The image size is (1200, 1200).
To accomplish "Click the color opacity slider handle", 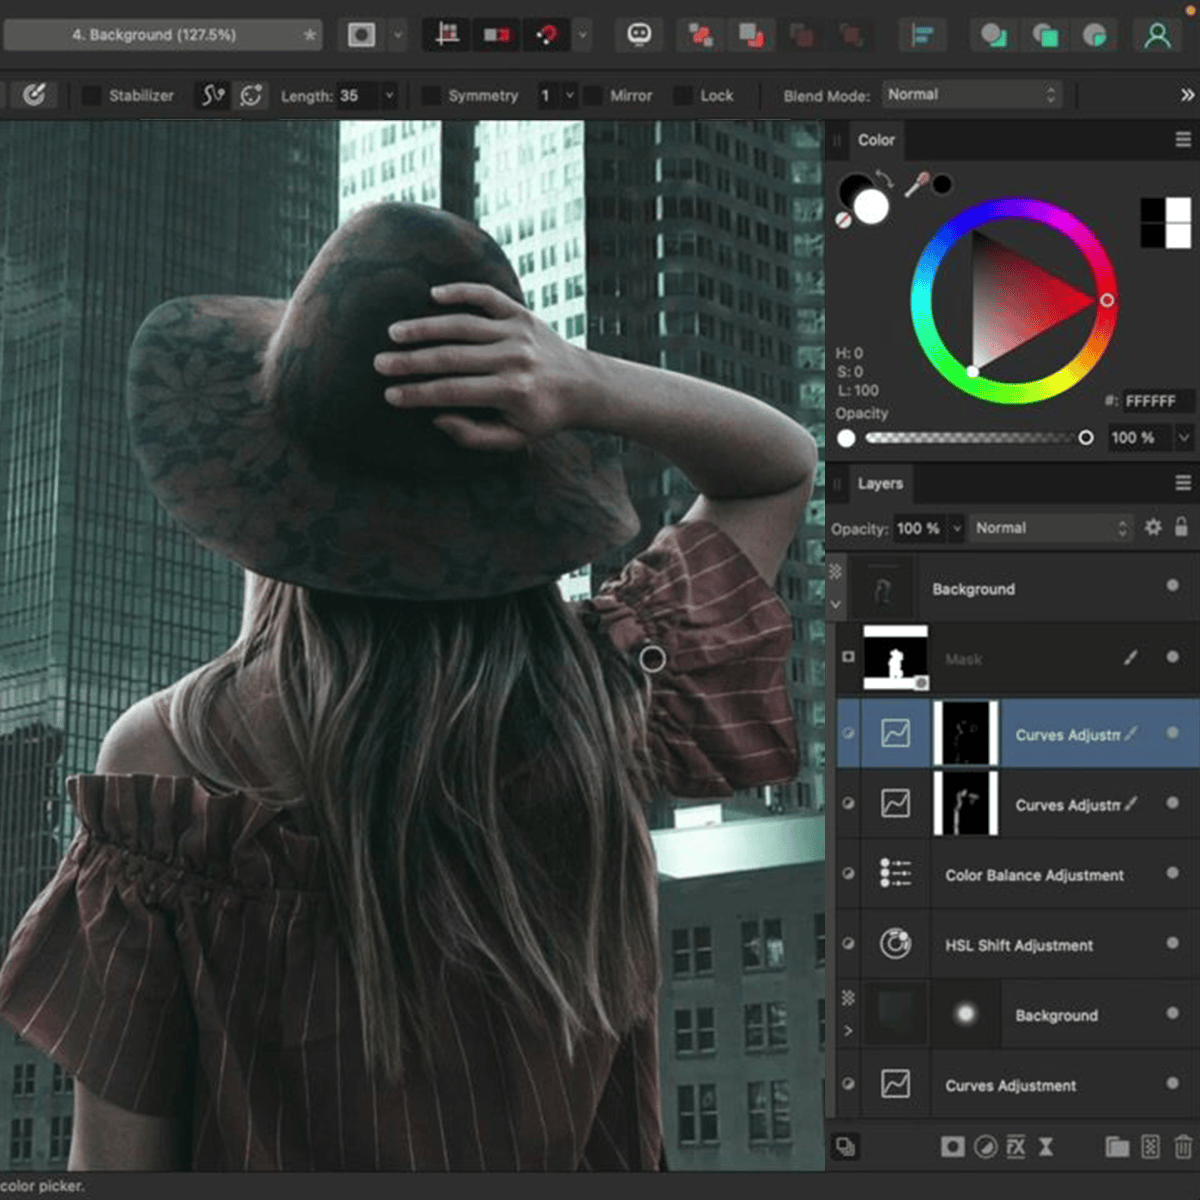I will (1085, 438).
